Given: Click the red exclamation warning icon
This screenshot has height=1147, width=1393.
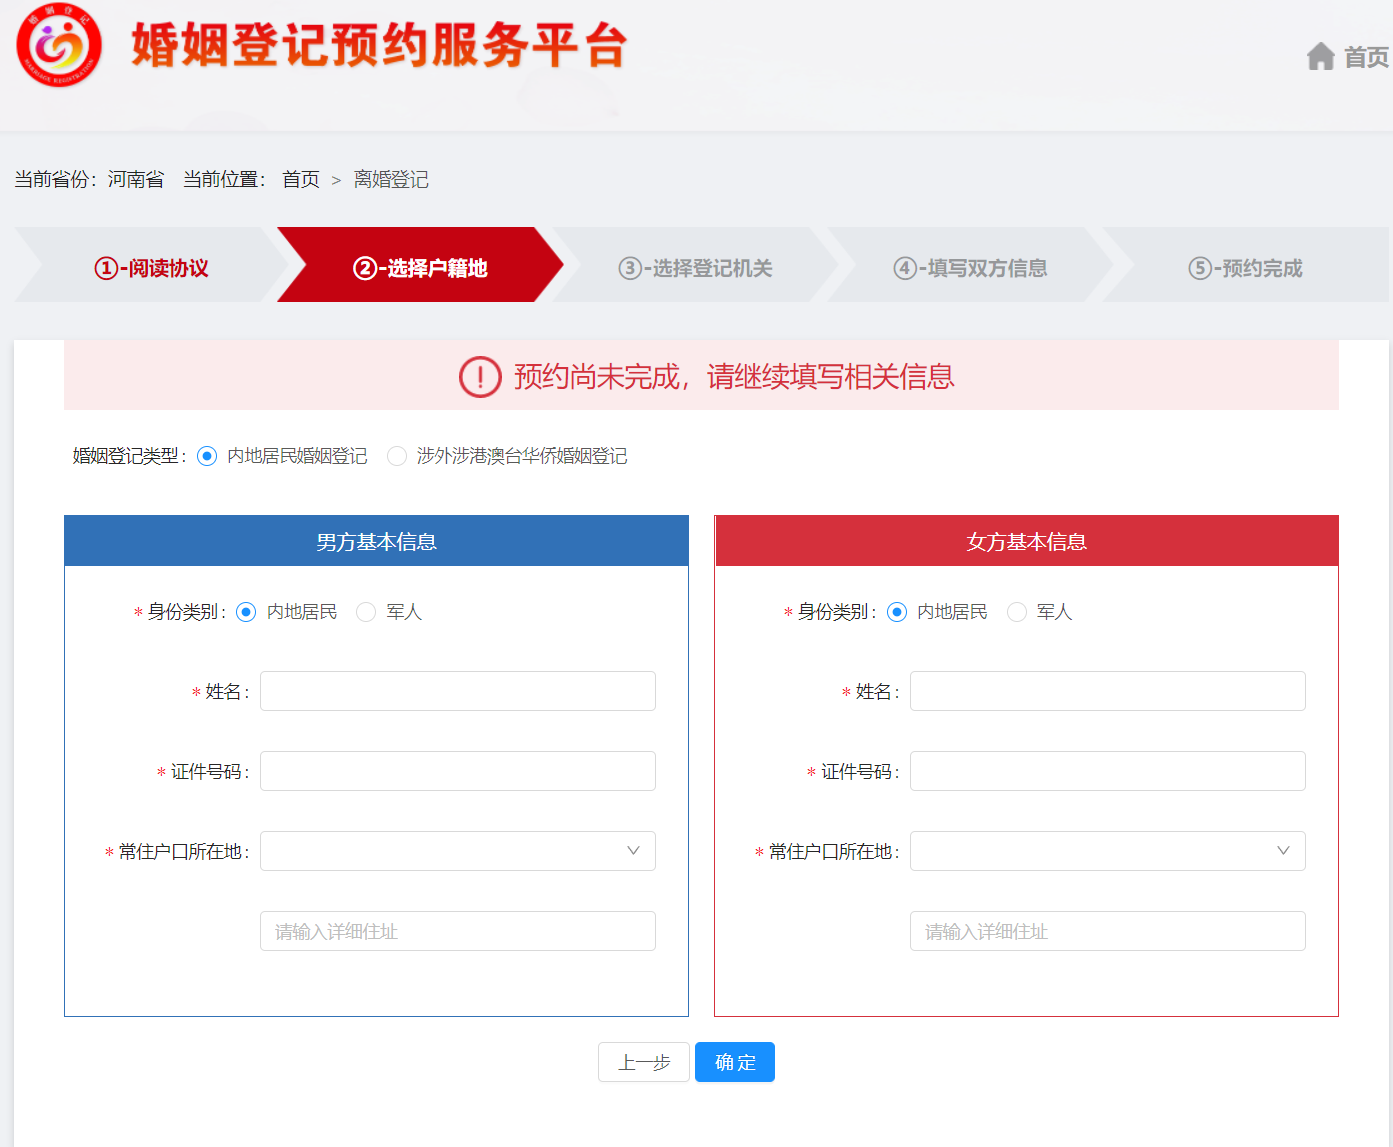Looking at the screenshot, I should point(480,377).
